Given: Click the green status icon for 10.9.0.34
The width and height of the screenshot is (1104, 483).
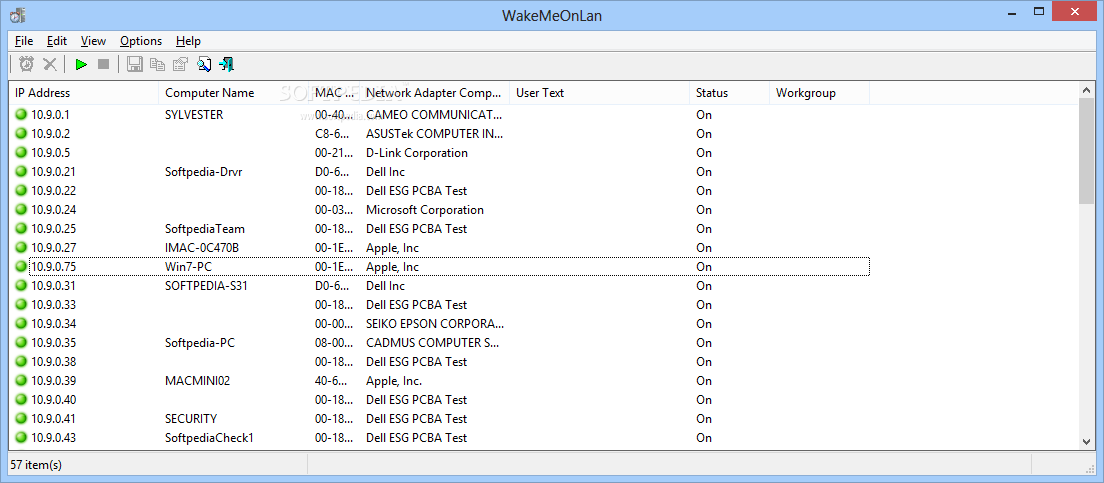Looking at the screenshot, I should (20, 323).
